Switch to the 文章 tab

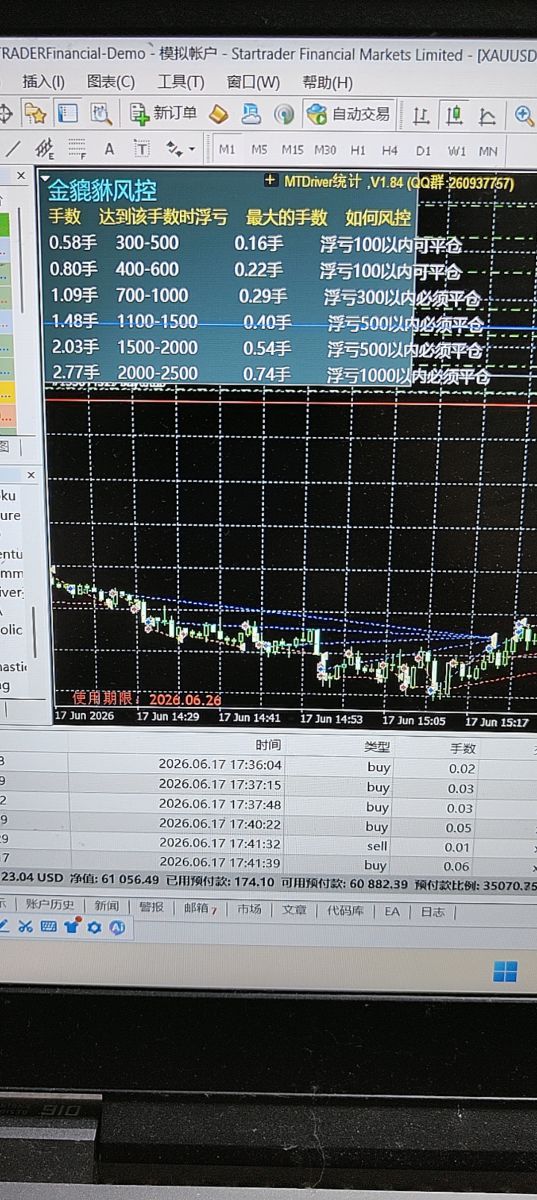click(294, 910)
